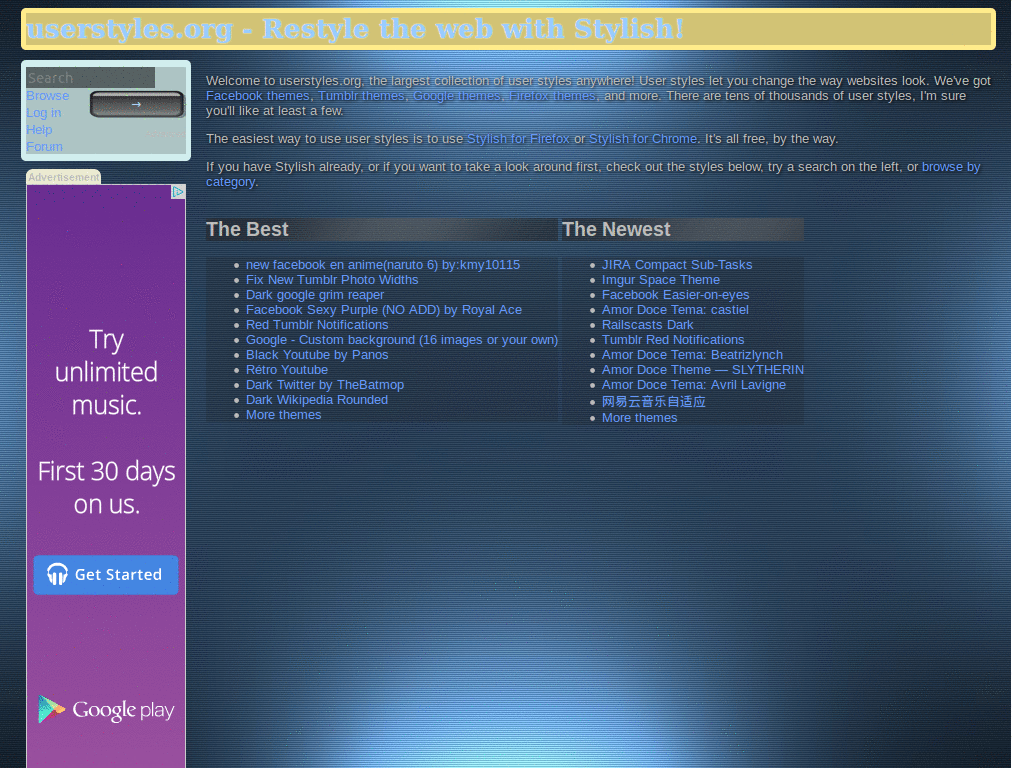This screenshot has height=768, width=1024.
Task: Open the Facebook themes link
Action: 257,96
